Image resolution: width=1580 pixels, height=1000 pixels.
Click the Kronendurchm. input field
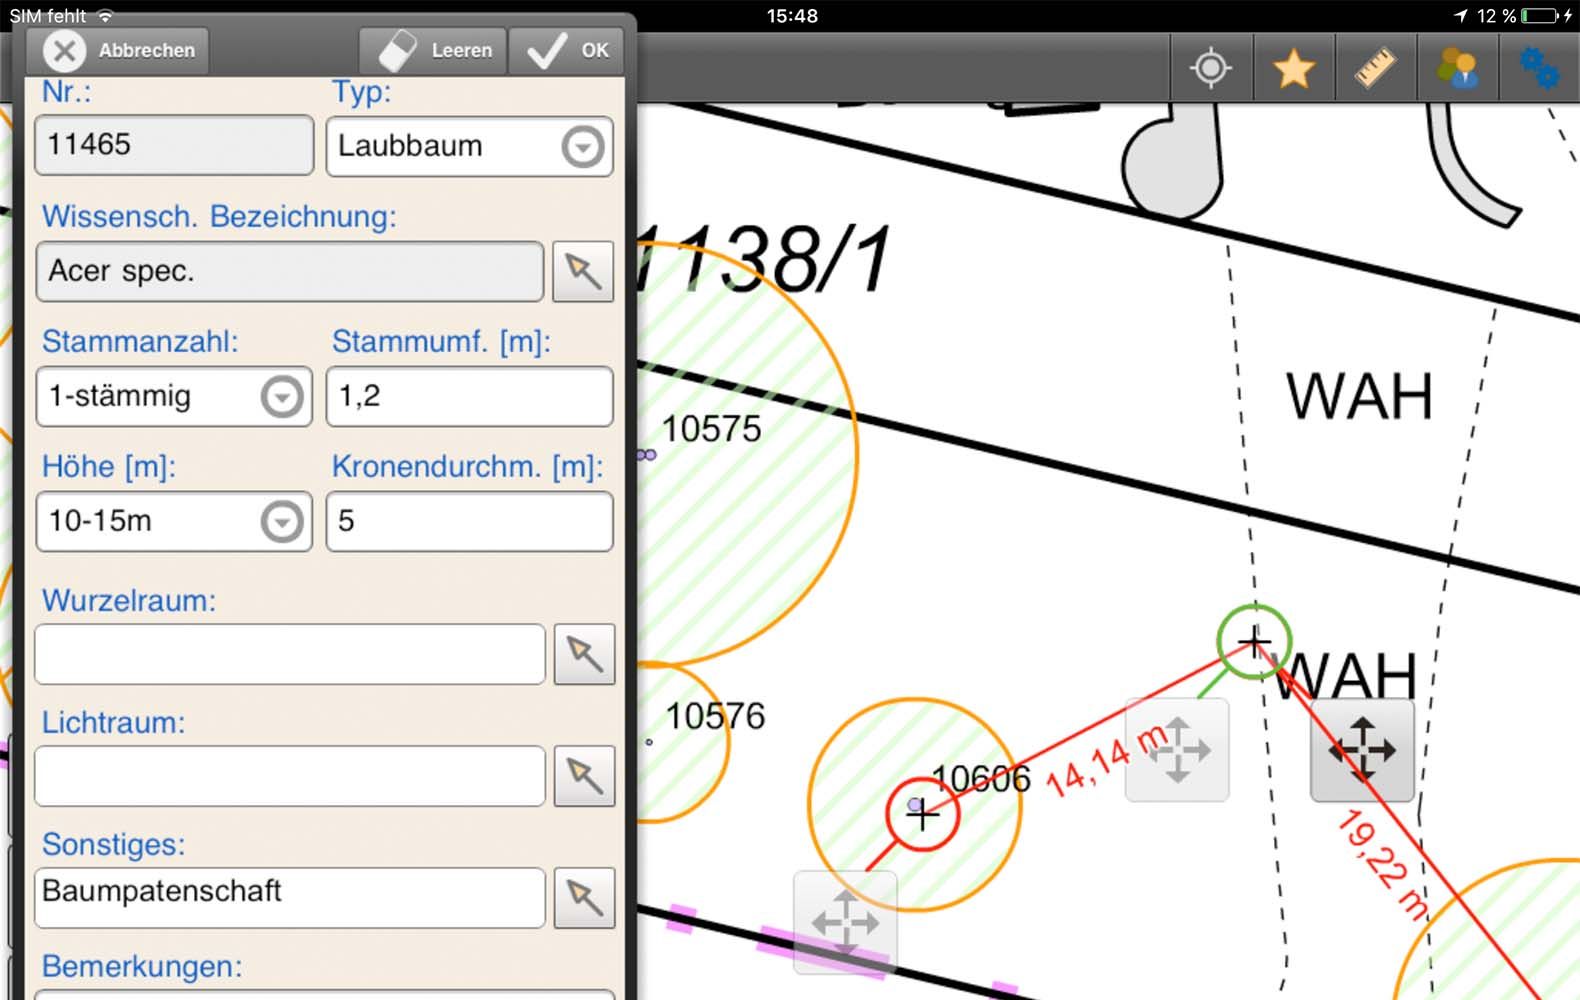pos(469,521)
